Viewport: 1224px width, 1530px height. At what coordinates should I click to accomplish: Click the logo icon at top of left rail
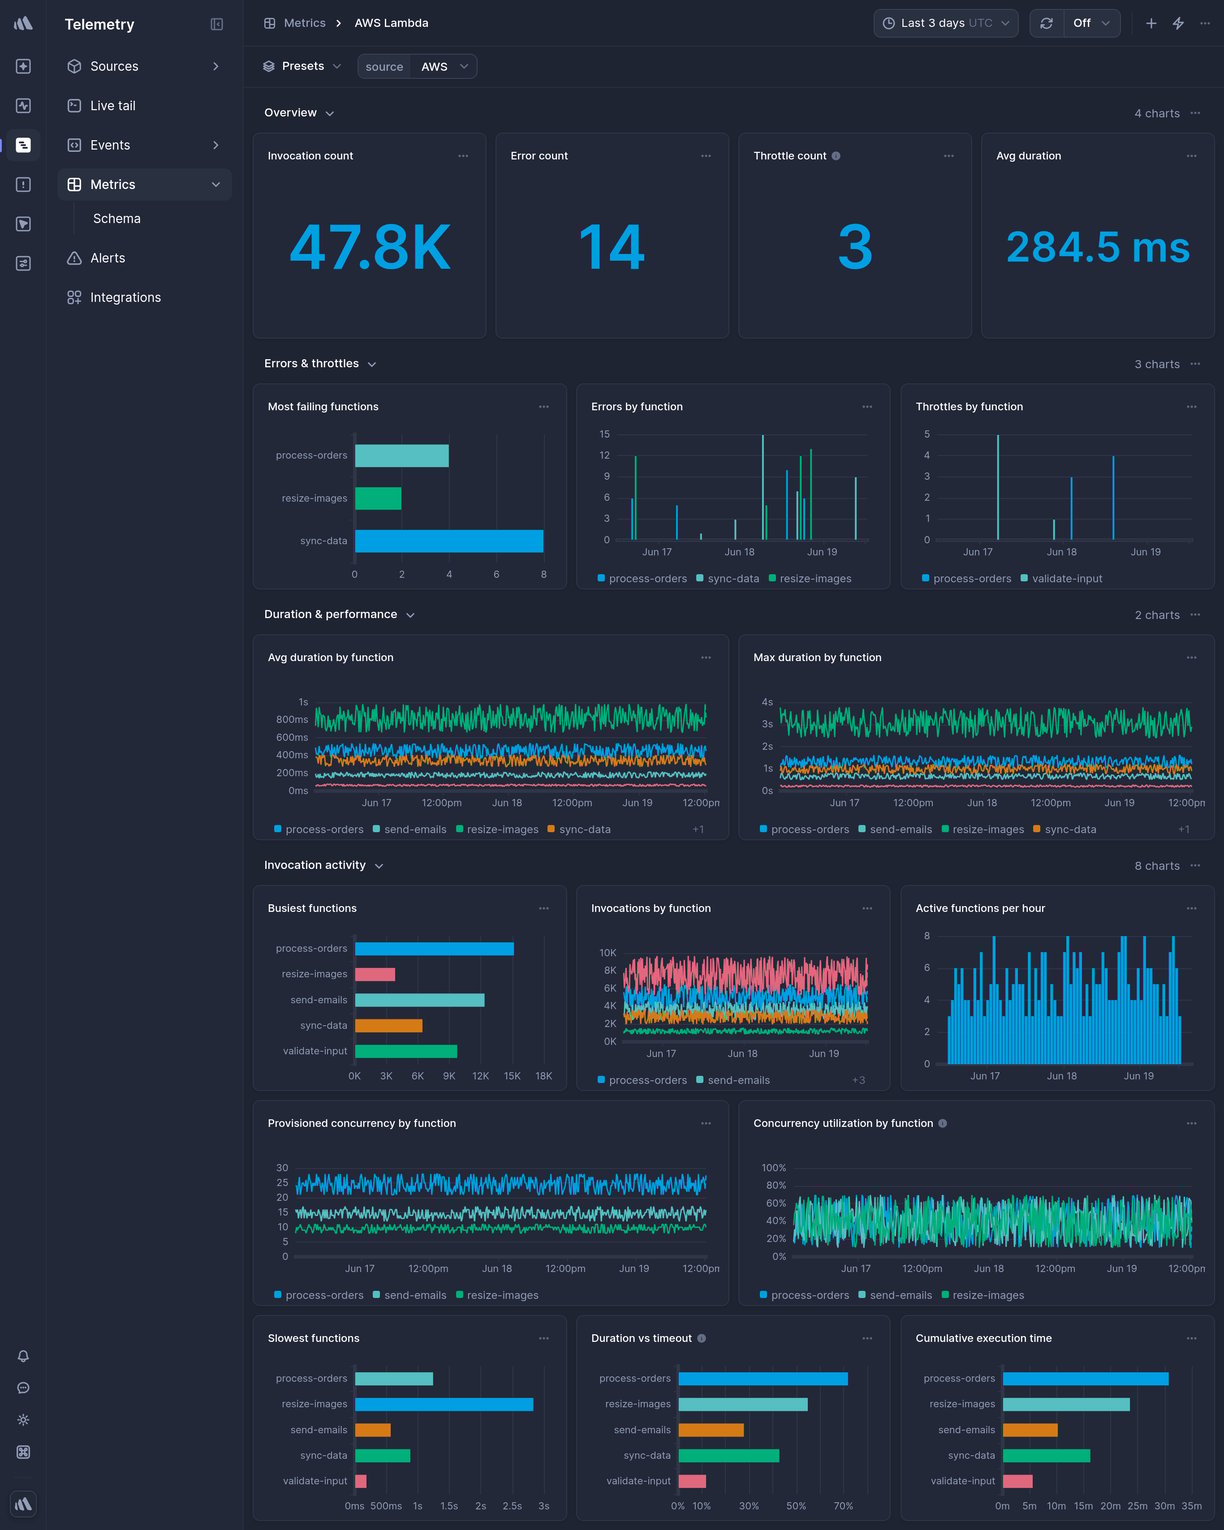point(23,23)
